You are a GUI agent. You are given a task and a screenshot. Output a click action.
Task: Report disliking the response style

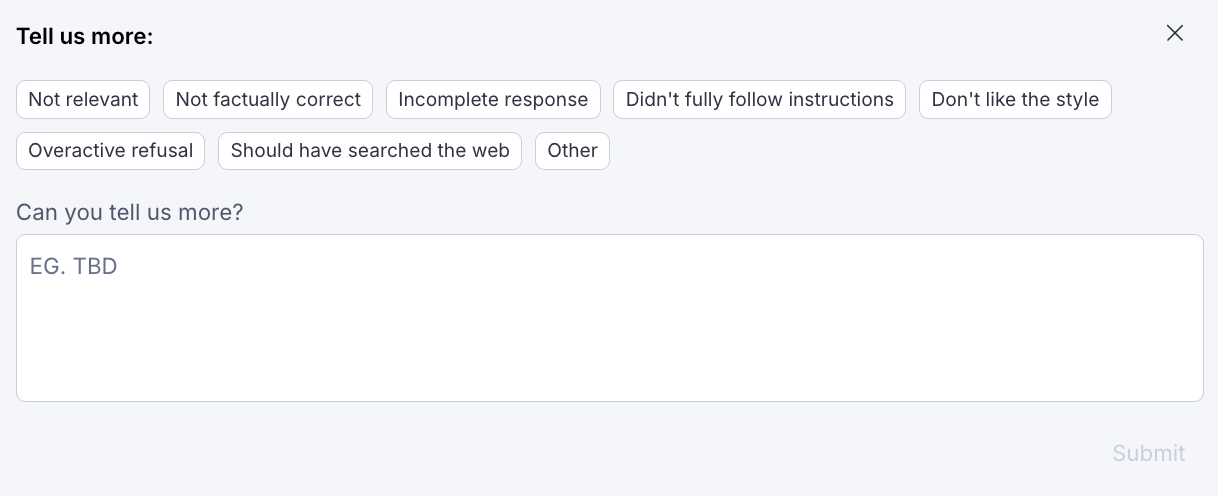coord(1015,100)
